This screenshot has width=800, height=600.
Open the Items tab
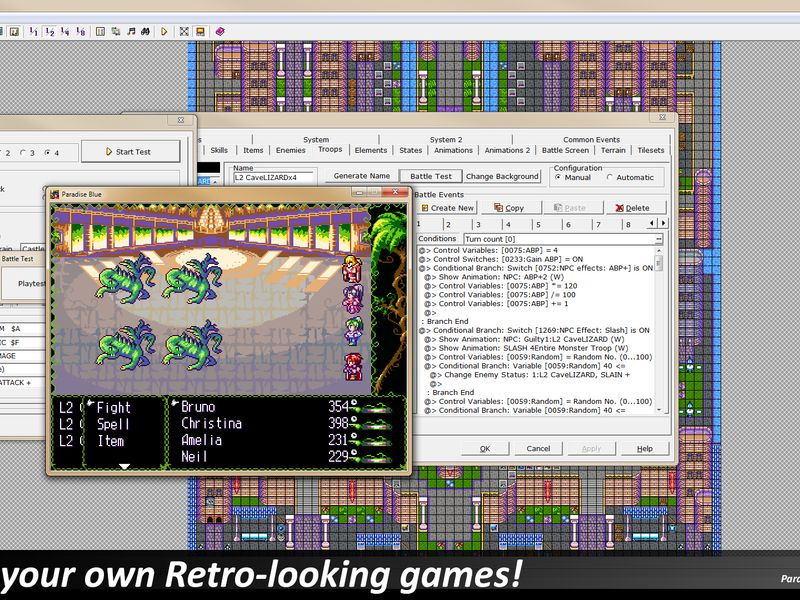pos(253,150)
